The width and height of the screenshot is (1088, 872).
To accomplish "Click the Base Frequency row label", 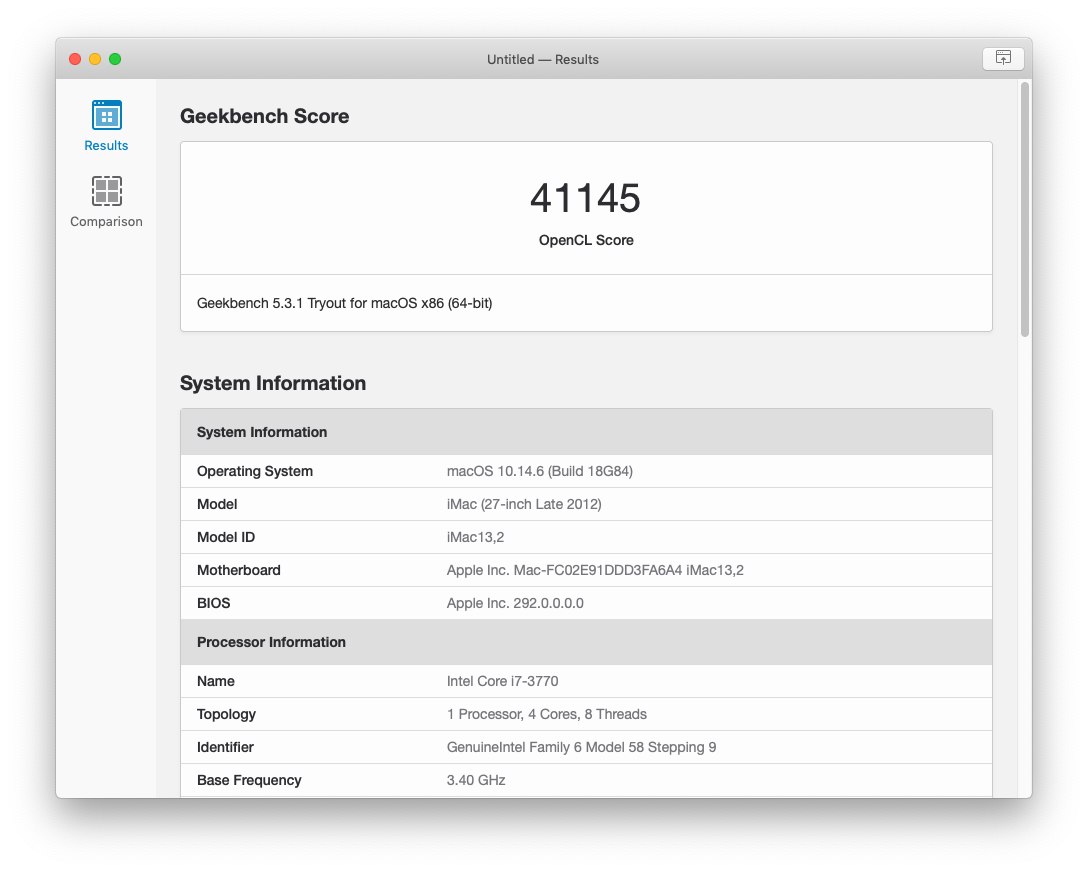I will [x=249, y=780].
